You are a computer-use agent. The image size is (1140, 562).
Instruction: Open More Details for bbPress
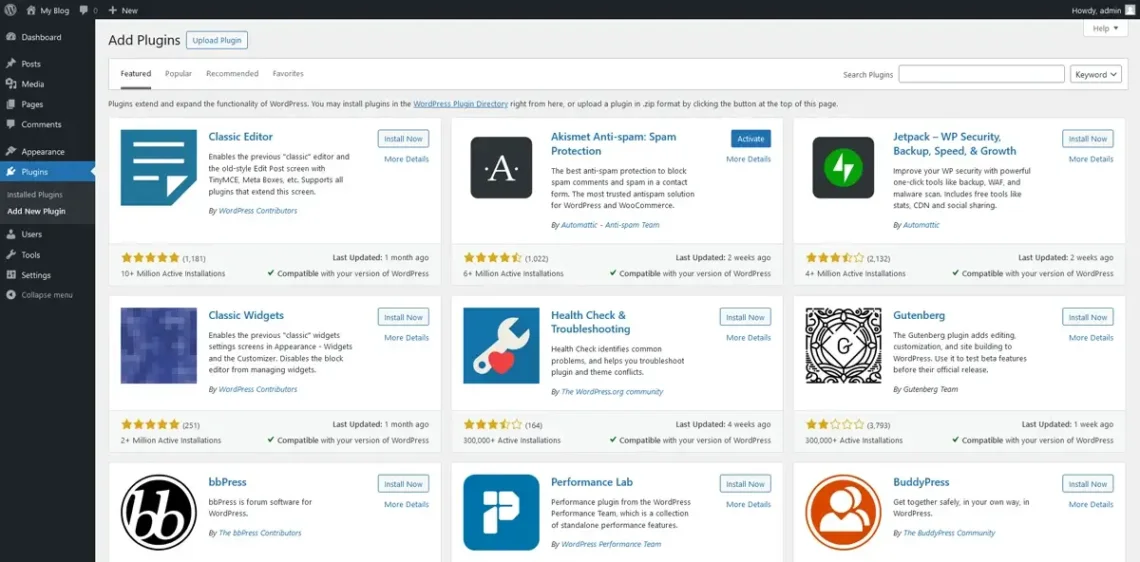click(x=406, y=505)
